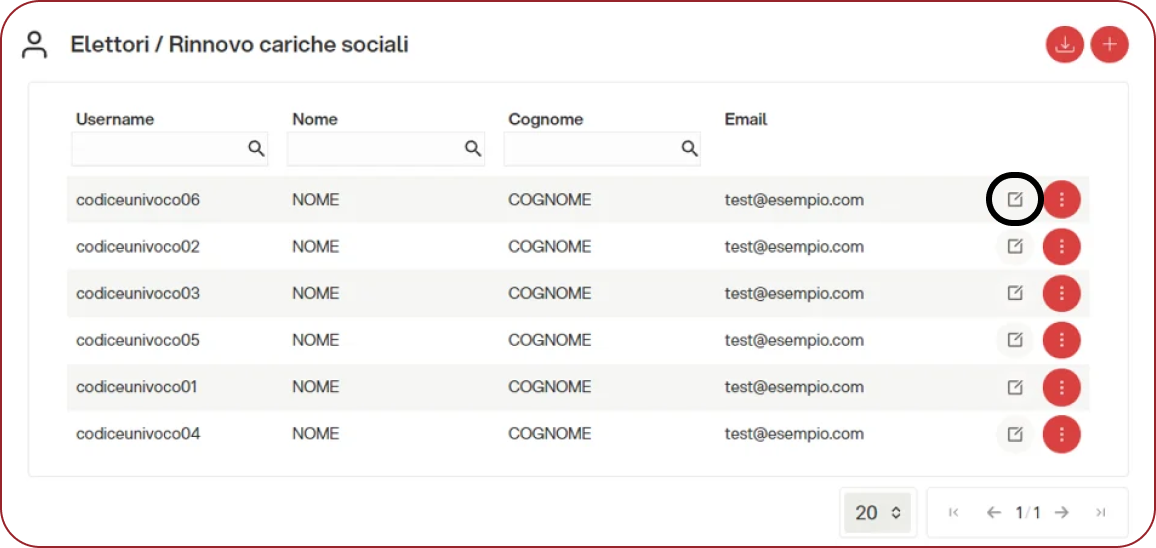Click the Username search filter field
This screenshot has height=548, width=1156.
158,149
